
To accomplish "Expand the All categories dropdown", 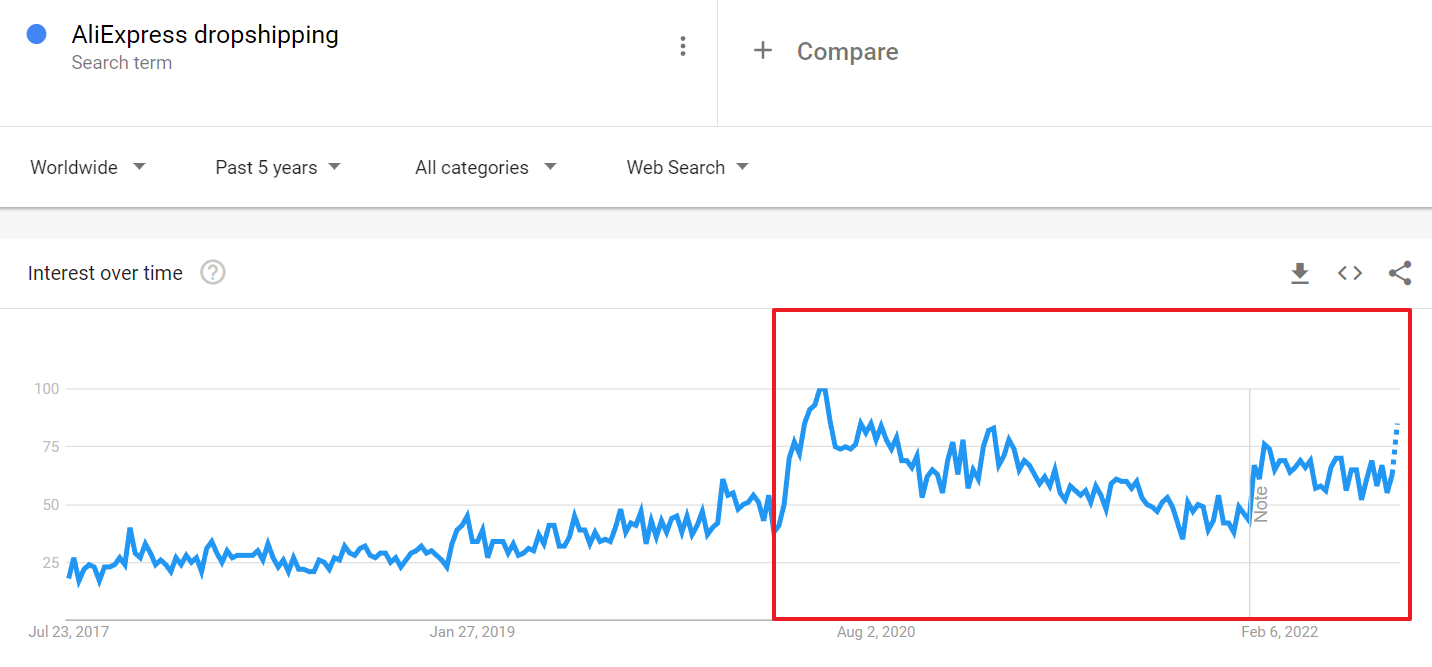I will coord(486,167).
